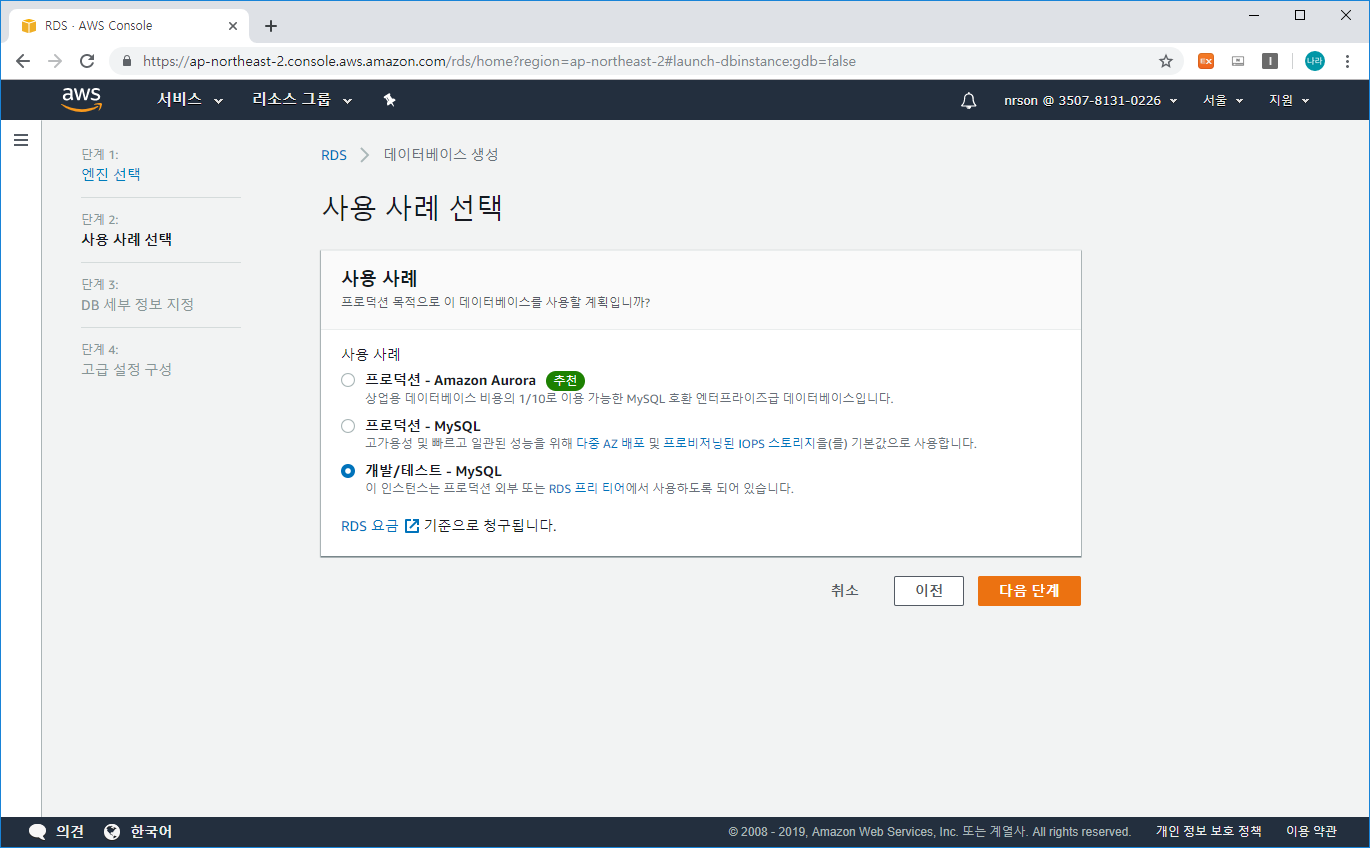This screenshot has height=848, width=1370.
Task: Click the RDS breadcrumb link
Action: coord(334,155)
